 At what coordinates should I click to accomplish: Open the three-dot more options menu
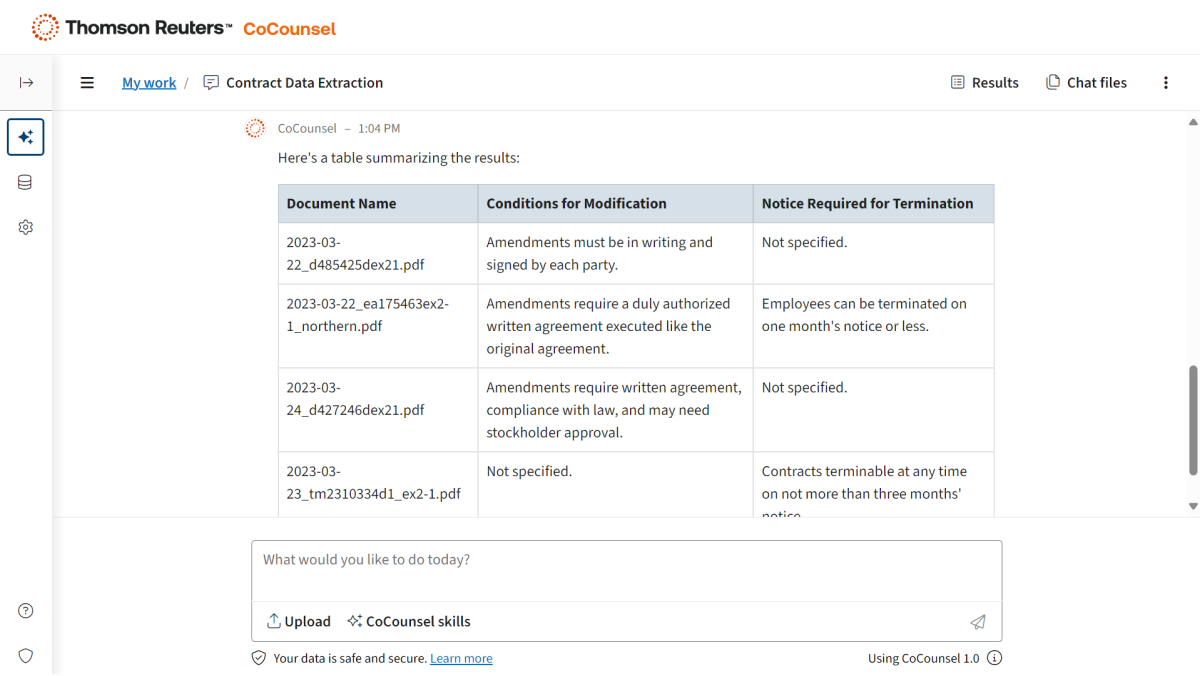click(x=1165, y=83)
